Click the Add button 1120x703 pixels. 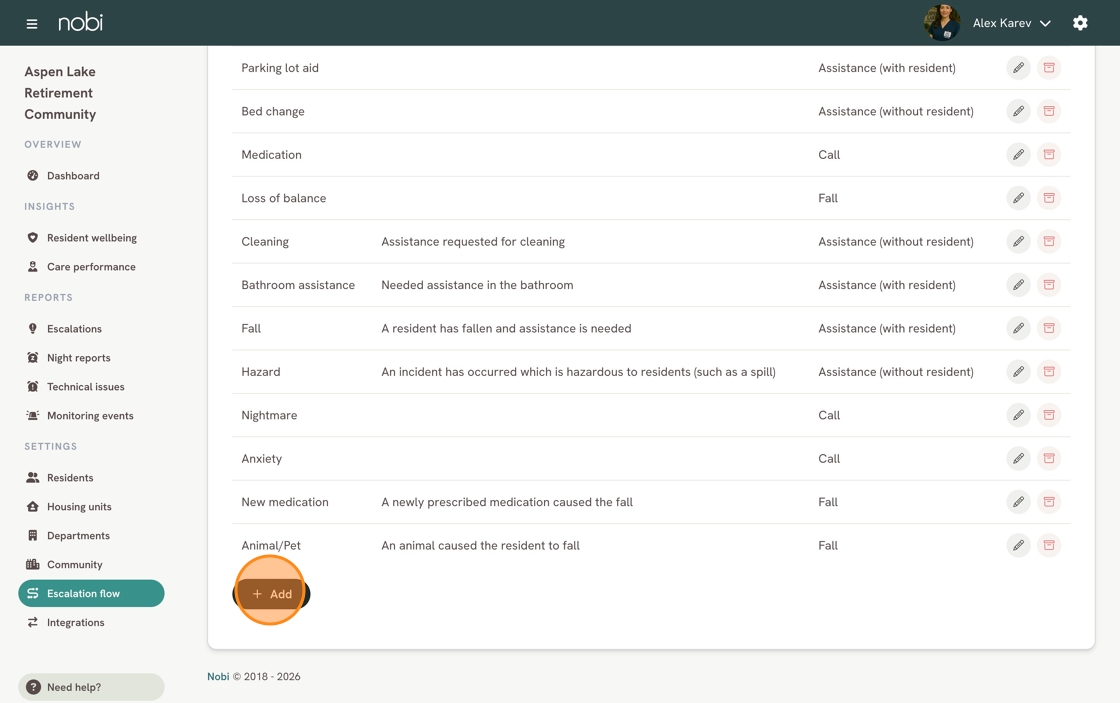tap(271, 594)
